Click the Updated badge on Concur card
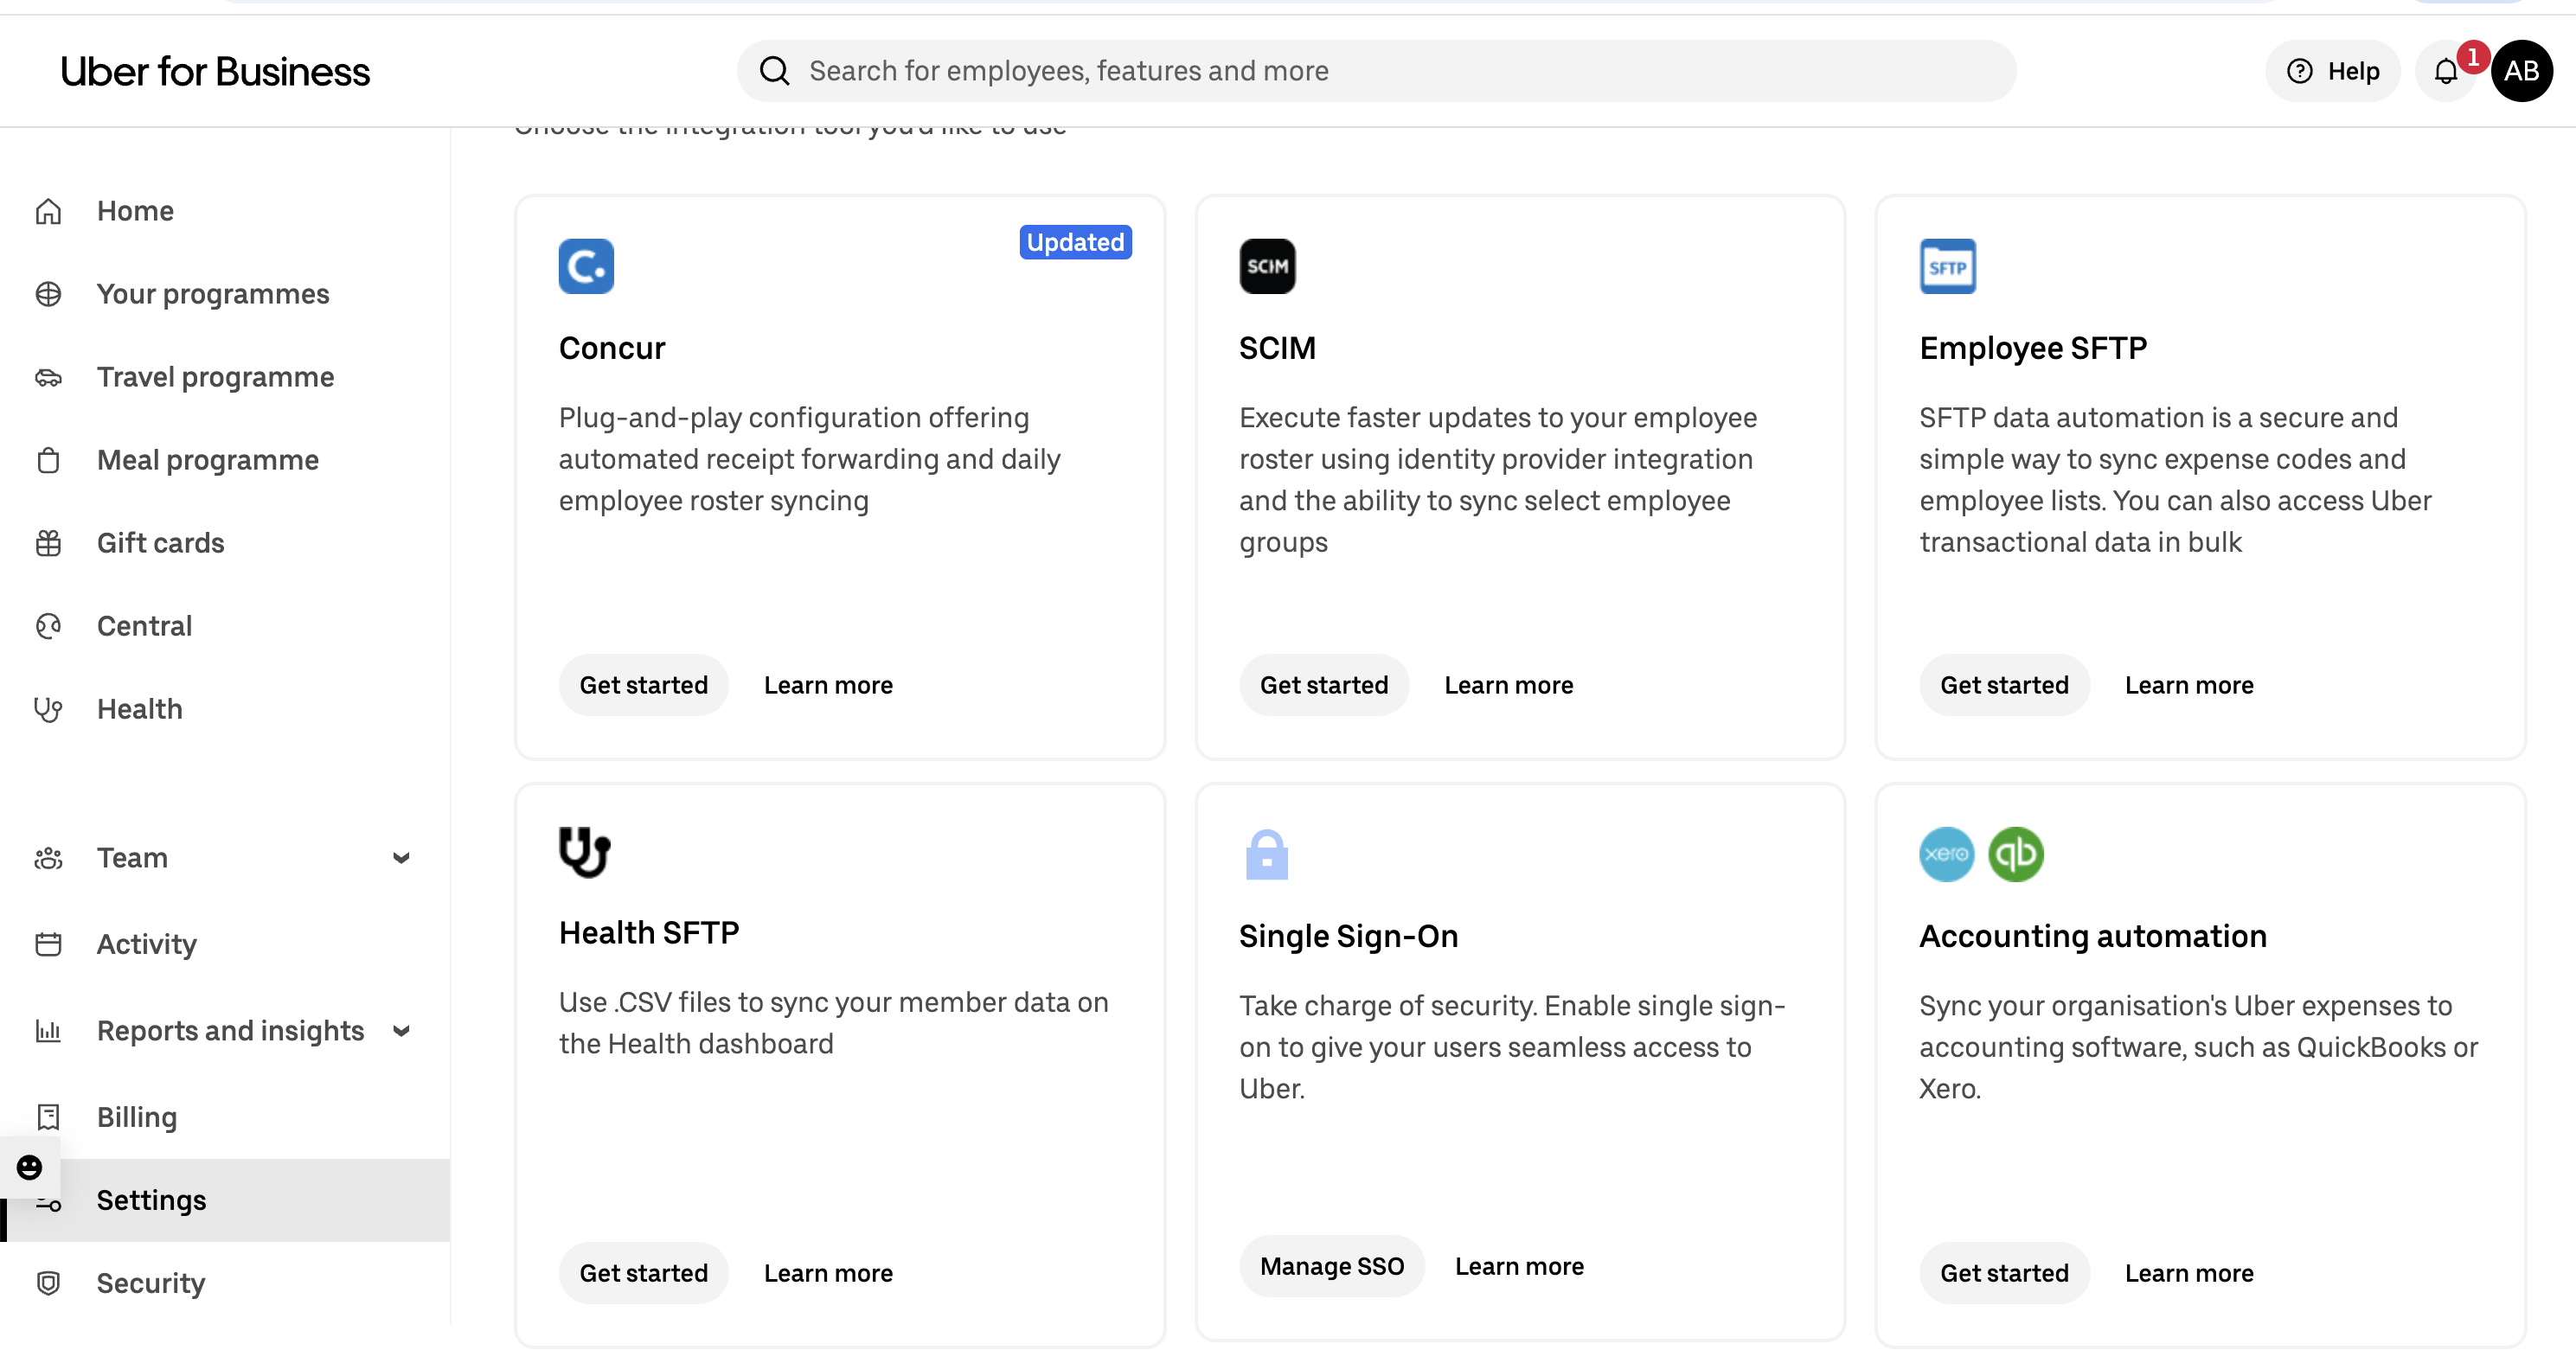Image resolution: width=2576 pixels, height=1363 pixels. [1075, 242]
